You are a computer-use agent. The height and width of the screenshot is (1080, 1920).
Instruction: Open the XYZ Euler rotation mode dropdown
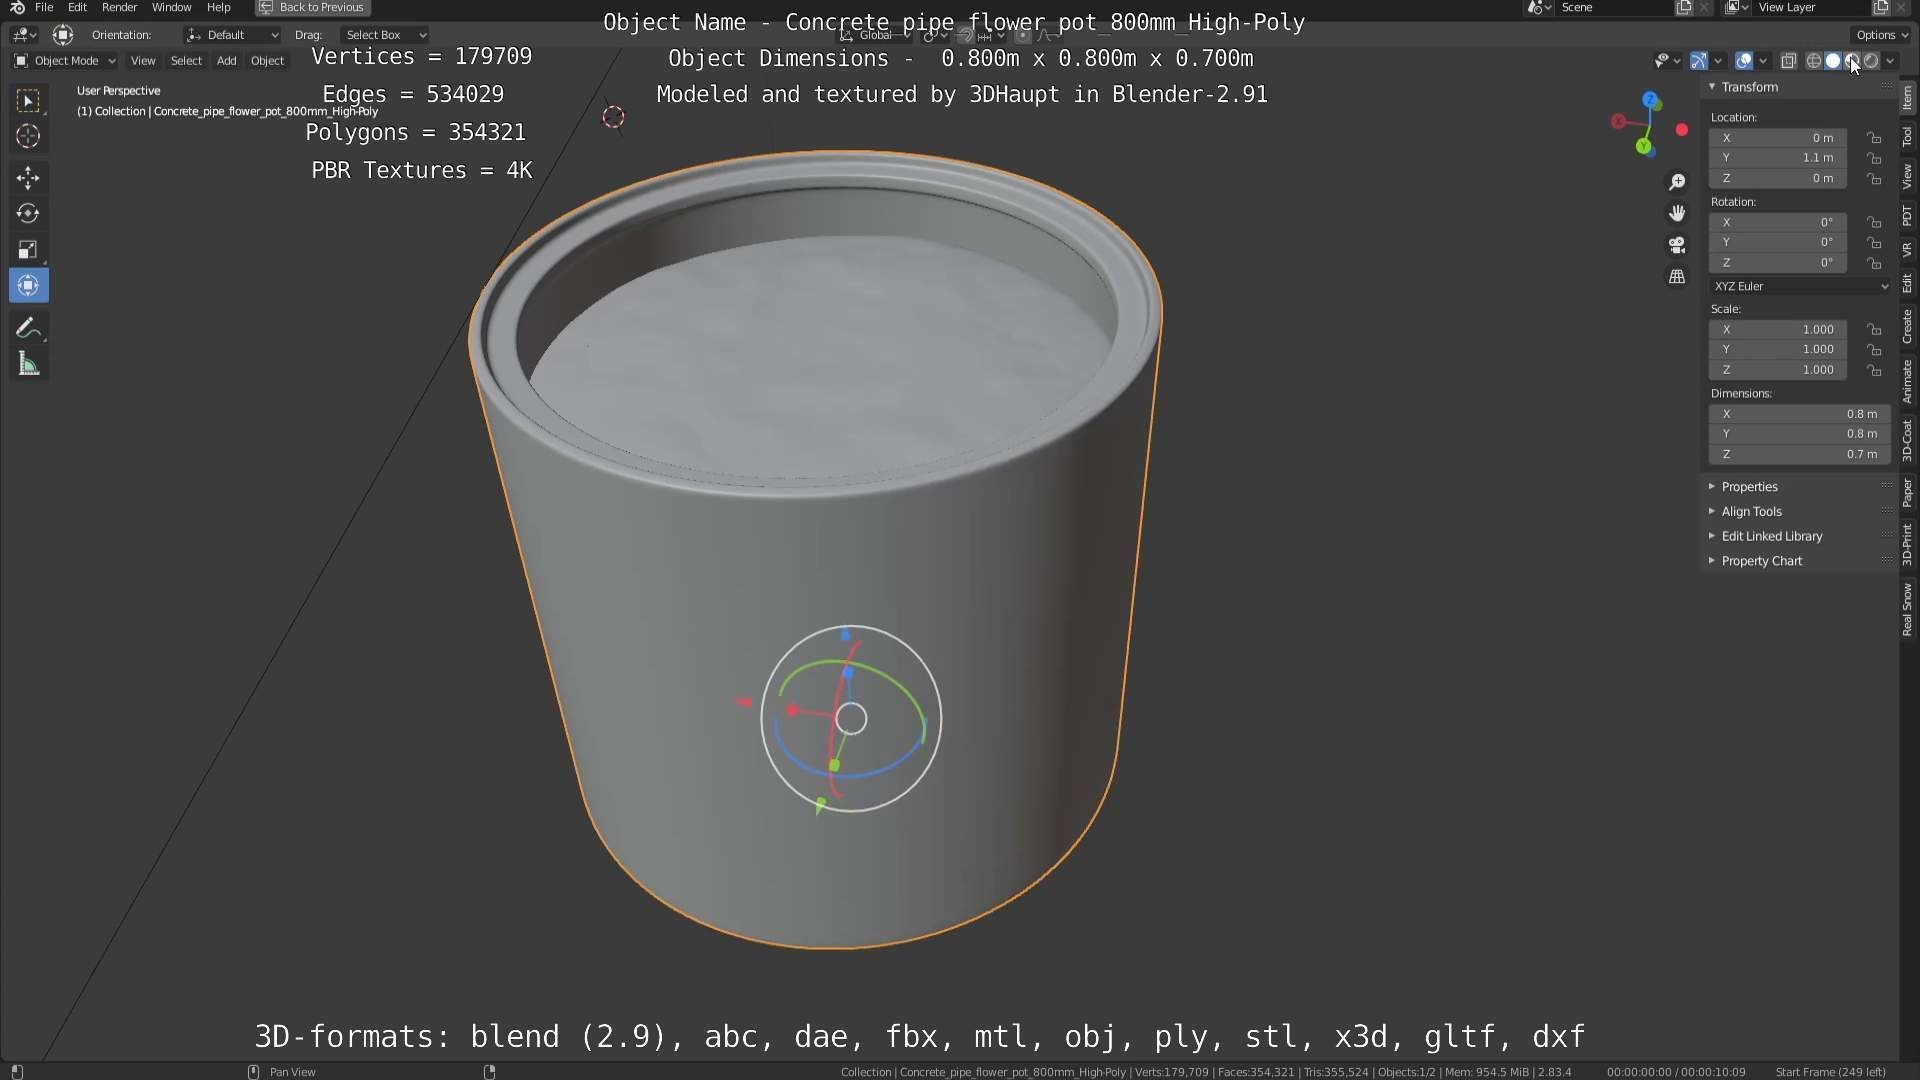coord(1800,286)
